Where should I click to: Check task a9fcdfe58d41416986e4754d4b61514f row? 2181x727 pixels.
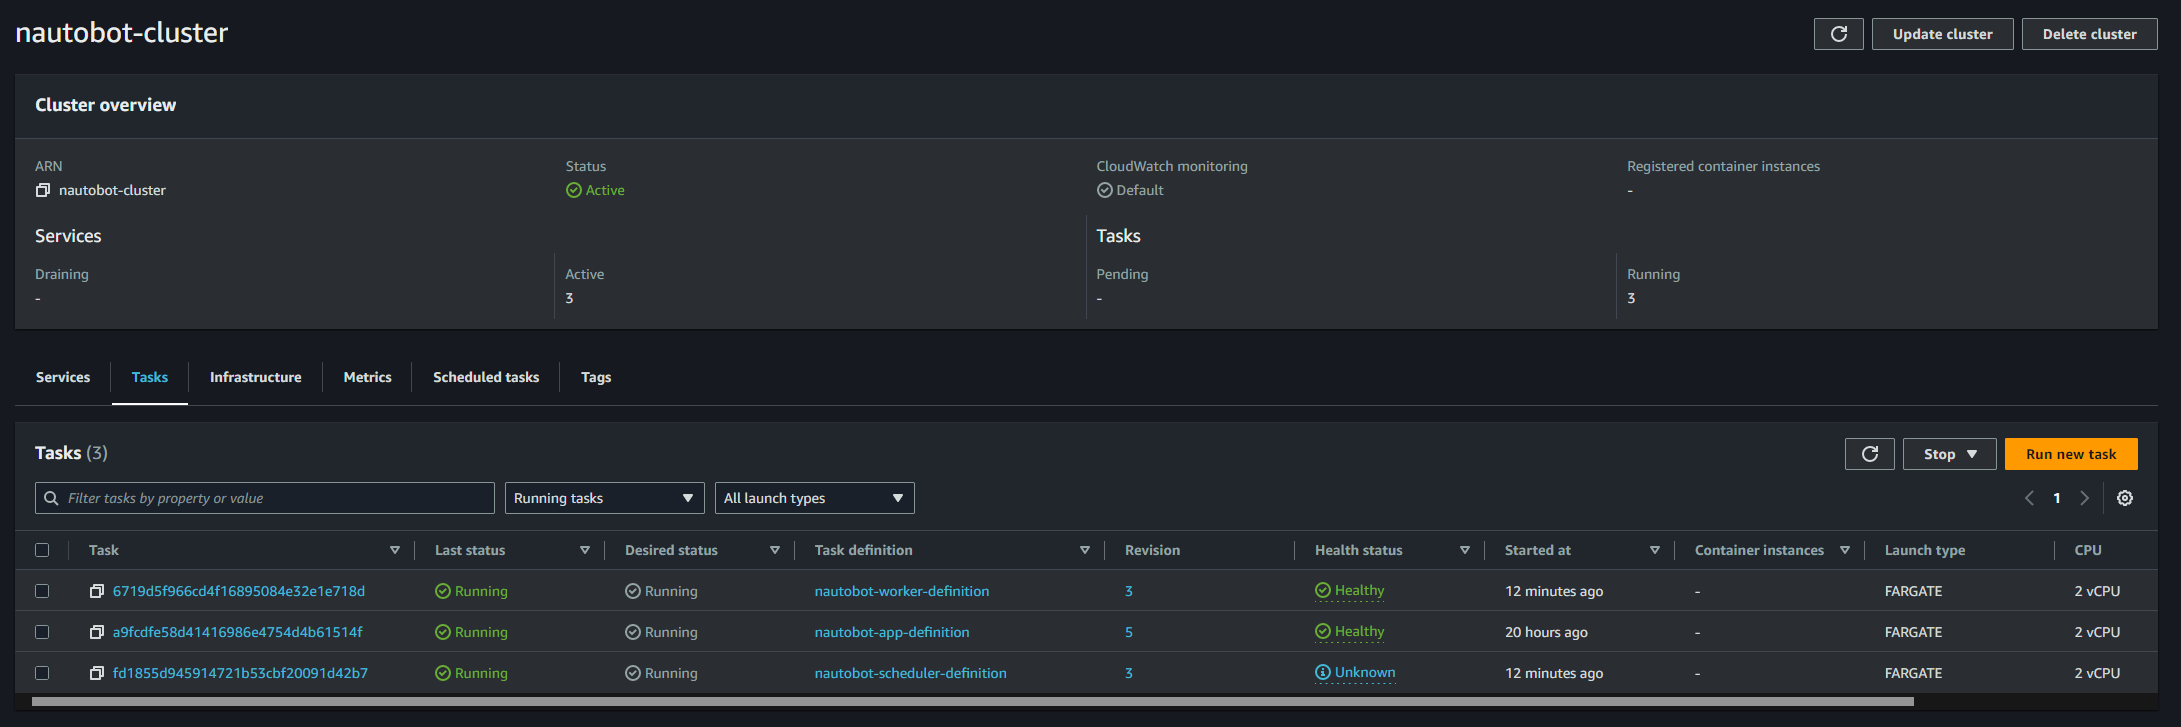click(x=42, y=632)
